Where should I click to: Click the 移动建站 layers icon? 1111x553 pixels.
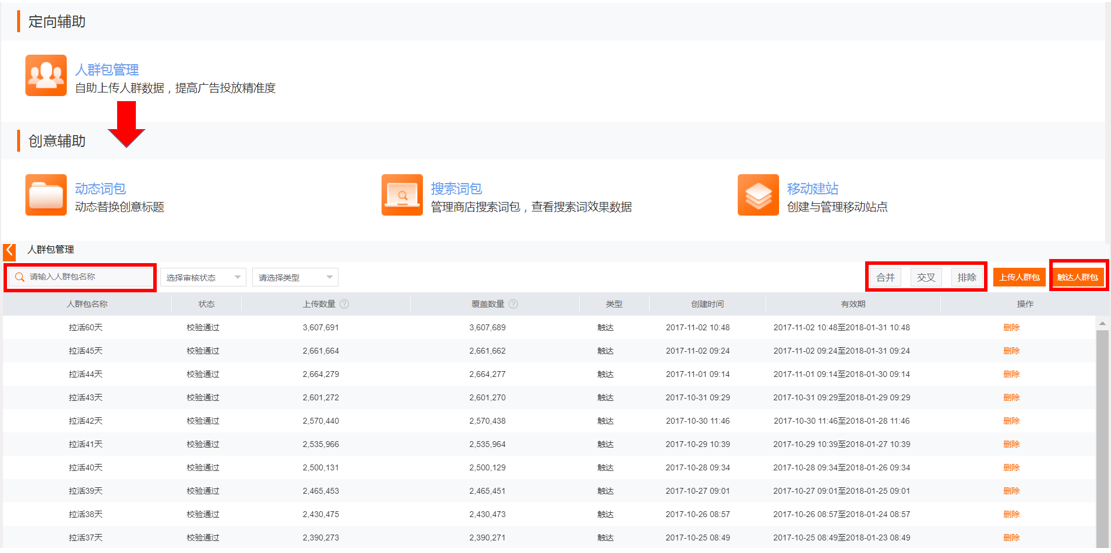758,195
